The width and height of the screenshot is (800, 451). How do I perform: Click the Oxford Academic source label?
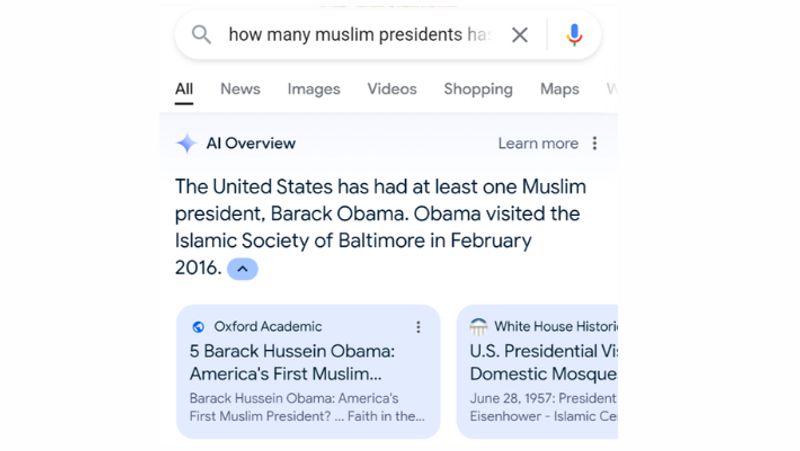click(x=268, y=326)
